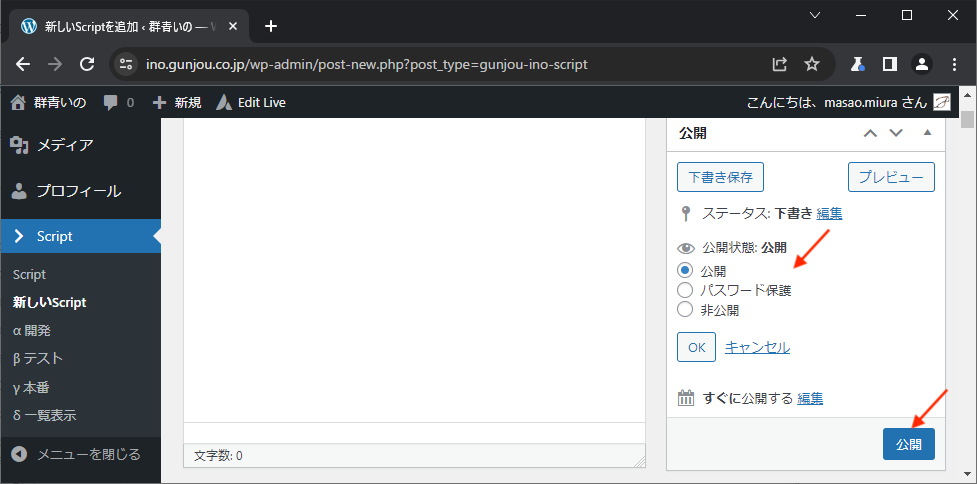
Task: Move 公開 panel down with the down chevron
Action: click(896, 133)
